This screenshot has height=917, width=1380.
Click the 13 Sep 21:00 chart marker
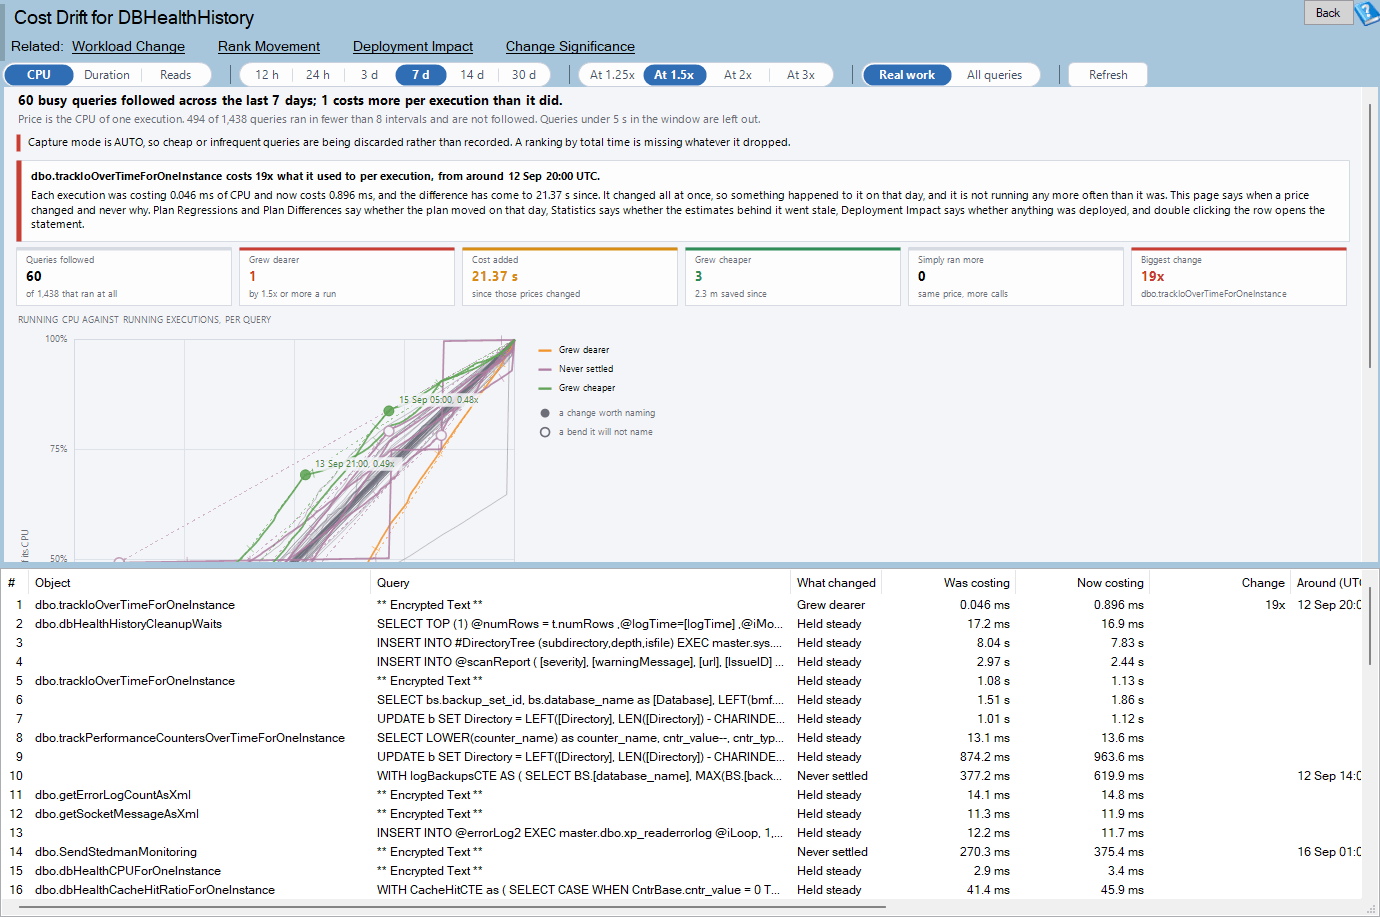[x=306, y=475]
